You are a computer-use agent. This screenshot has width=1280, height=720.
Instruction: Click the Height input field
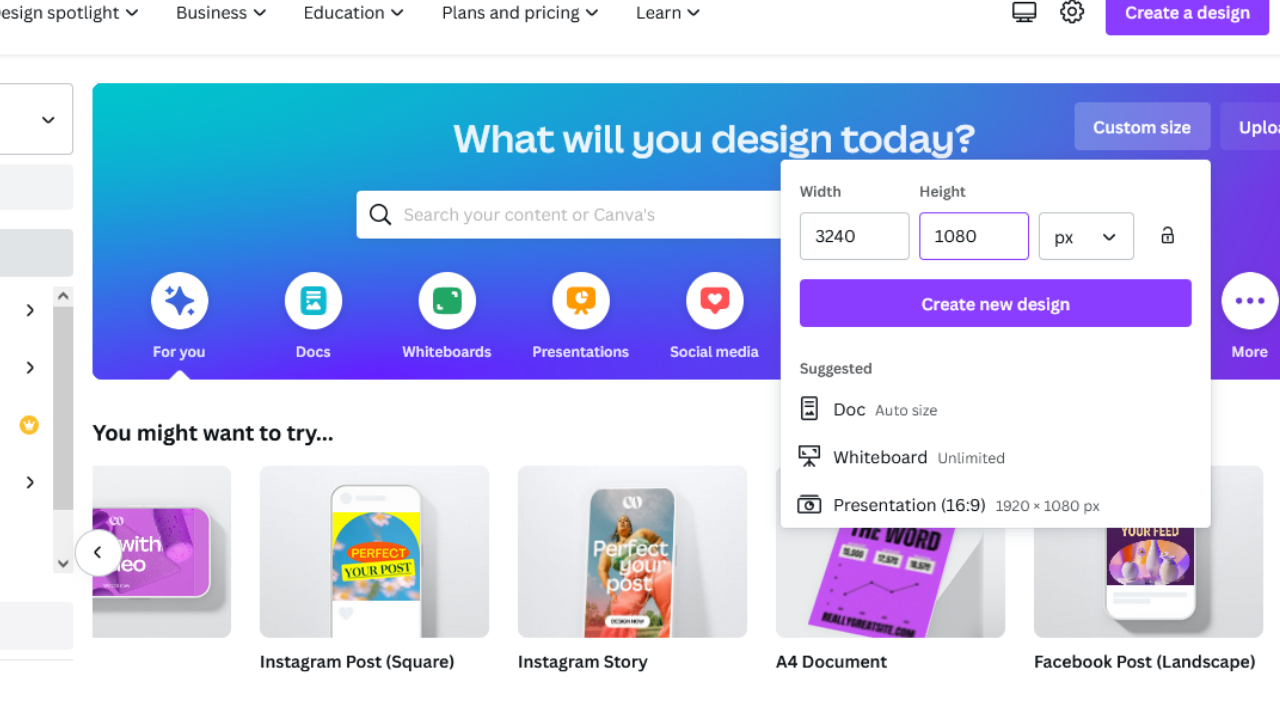coord(974,236)
